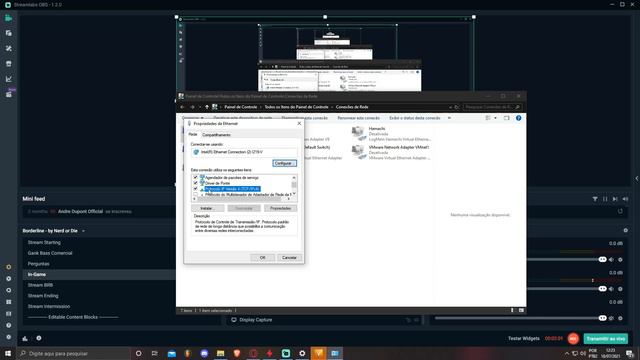Collapse the right side panel chevron
Screen dimensions: 640x360
pyautogui.click(x=636, y=178)
